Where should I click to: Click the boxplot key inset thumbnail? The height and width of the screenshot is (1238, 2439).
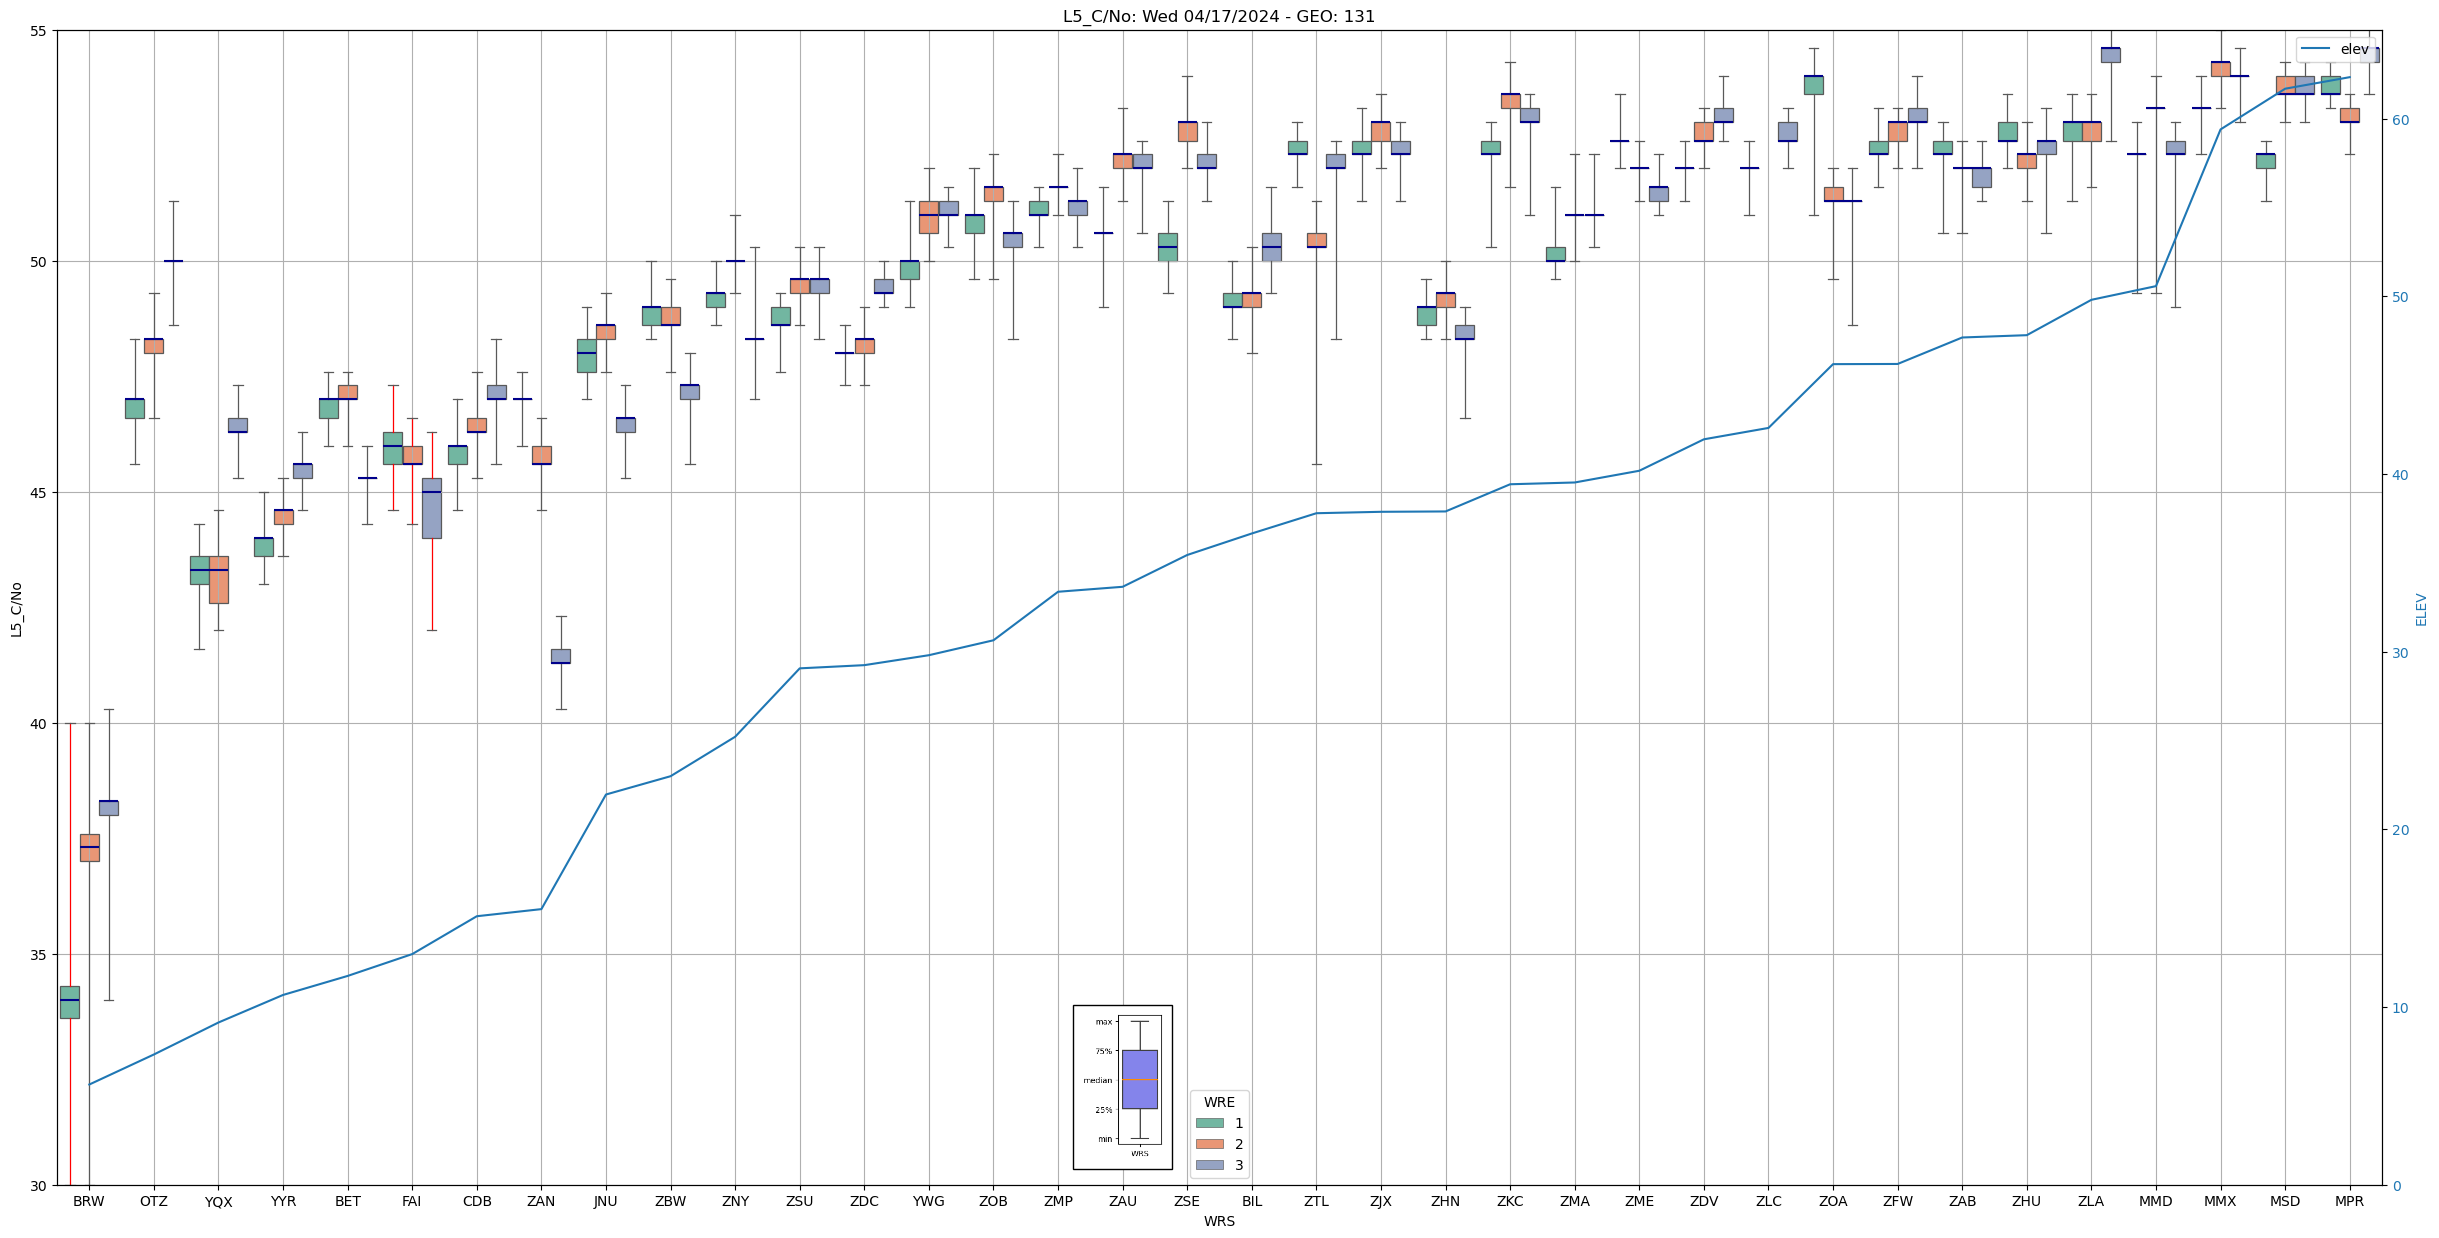pos(1123,1087)
